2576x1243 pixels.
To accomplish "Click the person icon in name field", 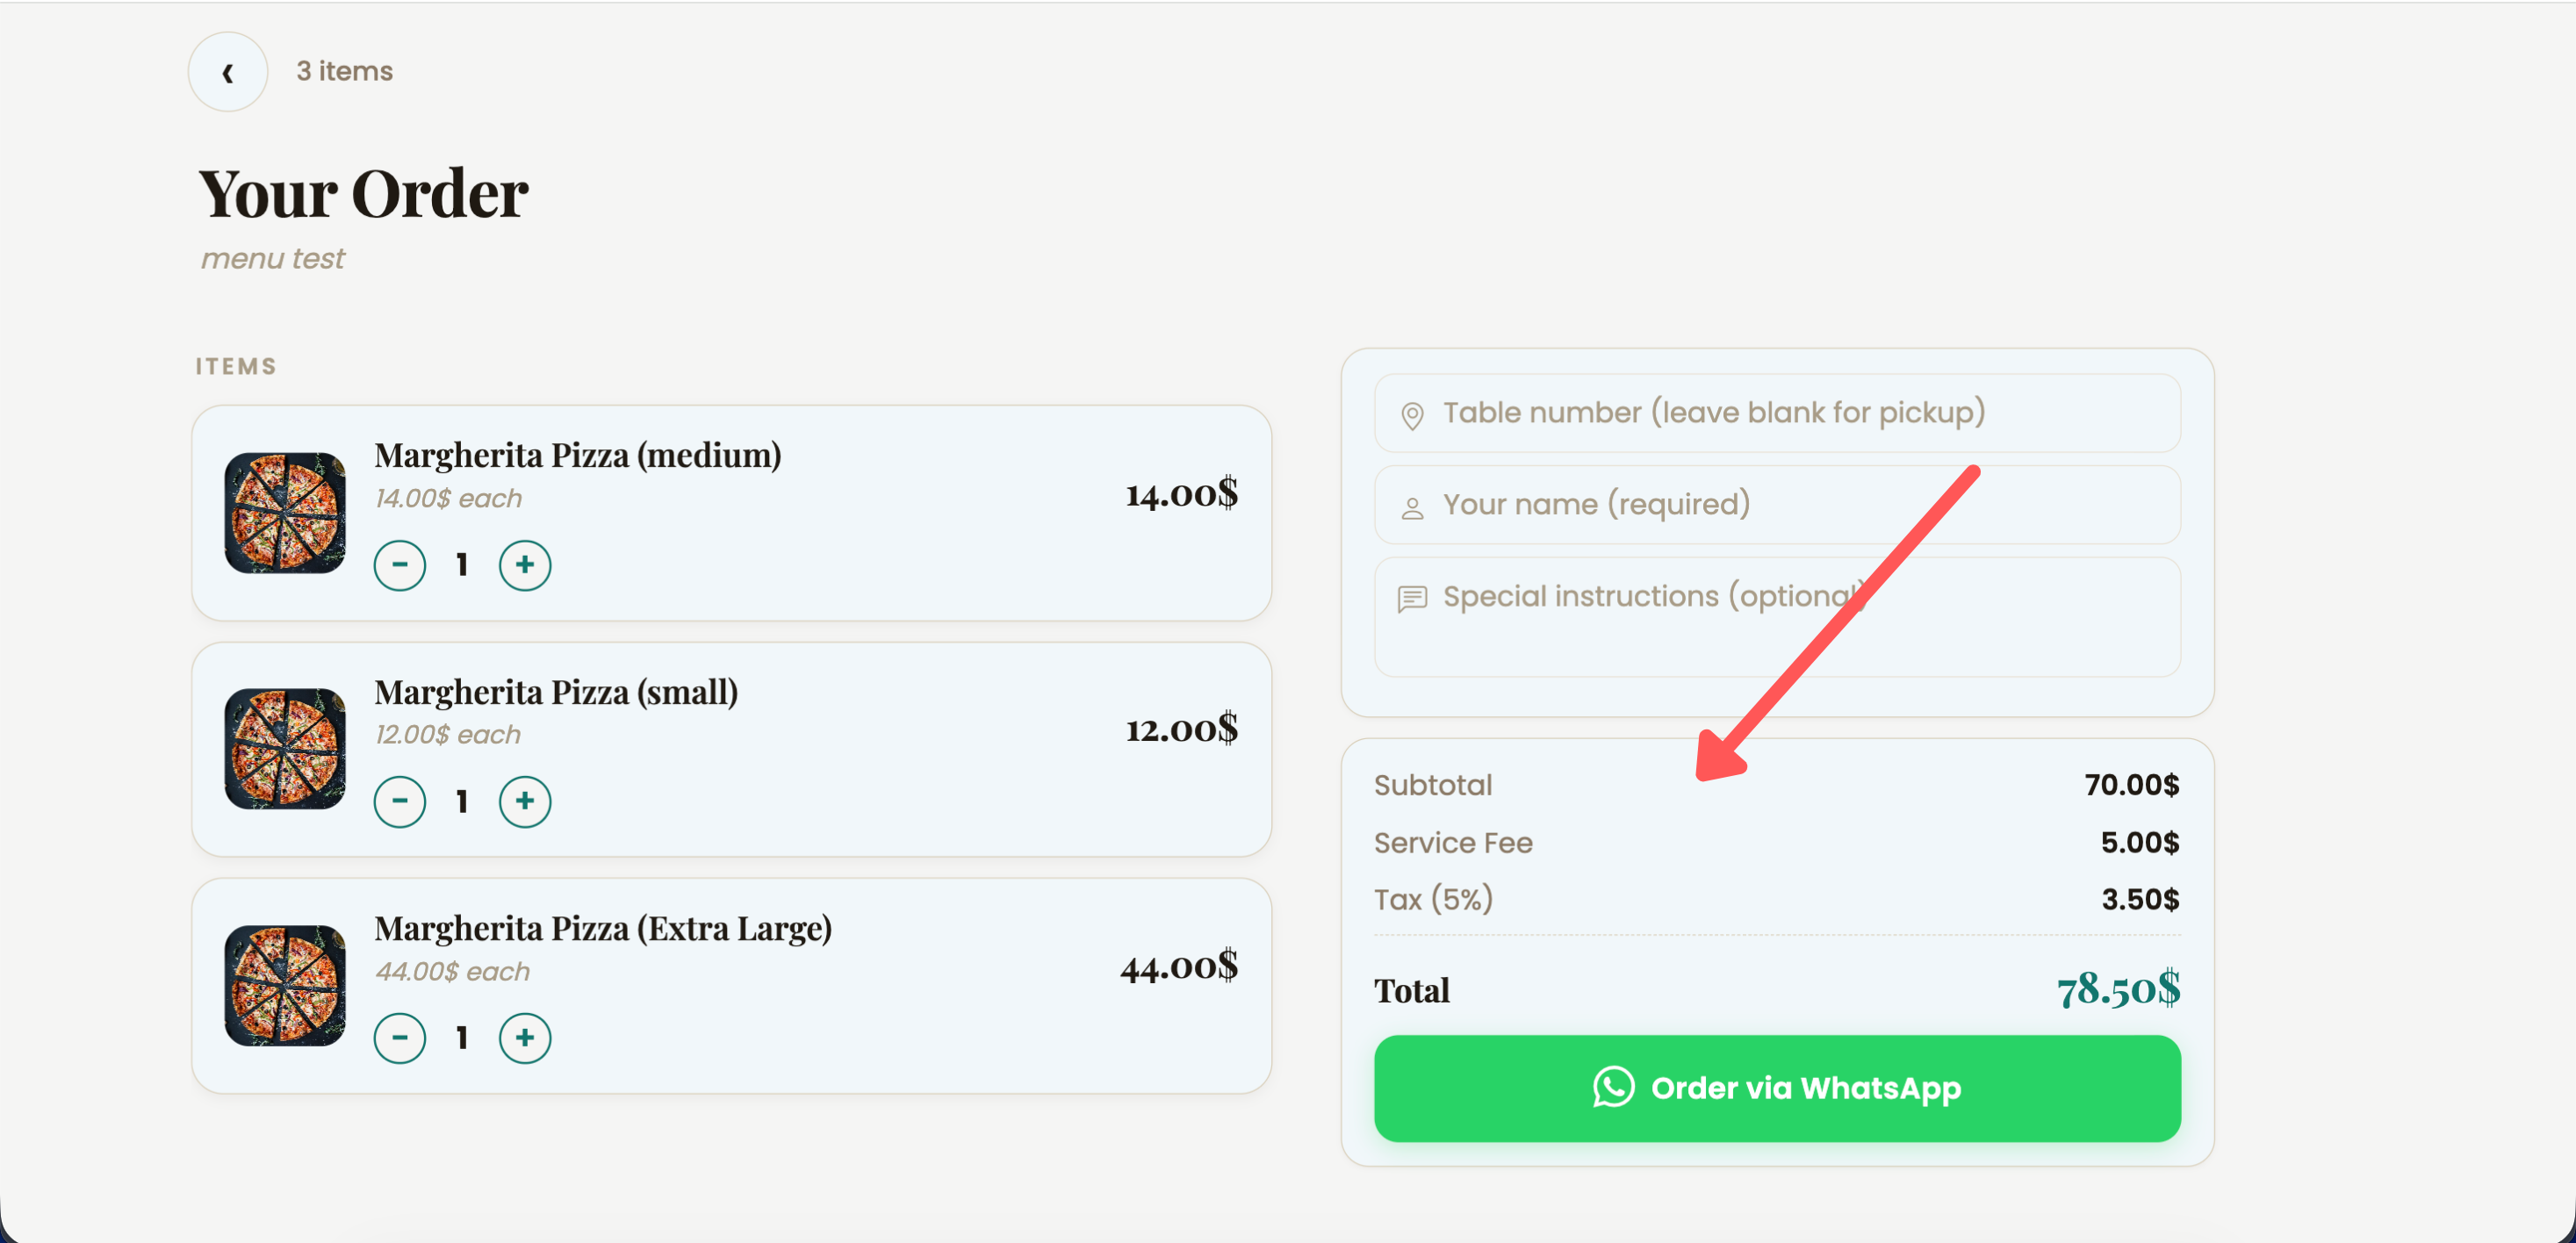I will pos(1412,509).
